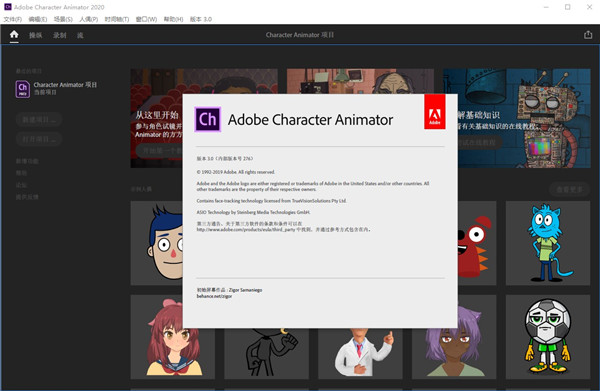Click the 查看更多 button

[x=569, y=189]
